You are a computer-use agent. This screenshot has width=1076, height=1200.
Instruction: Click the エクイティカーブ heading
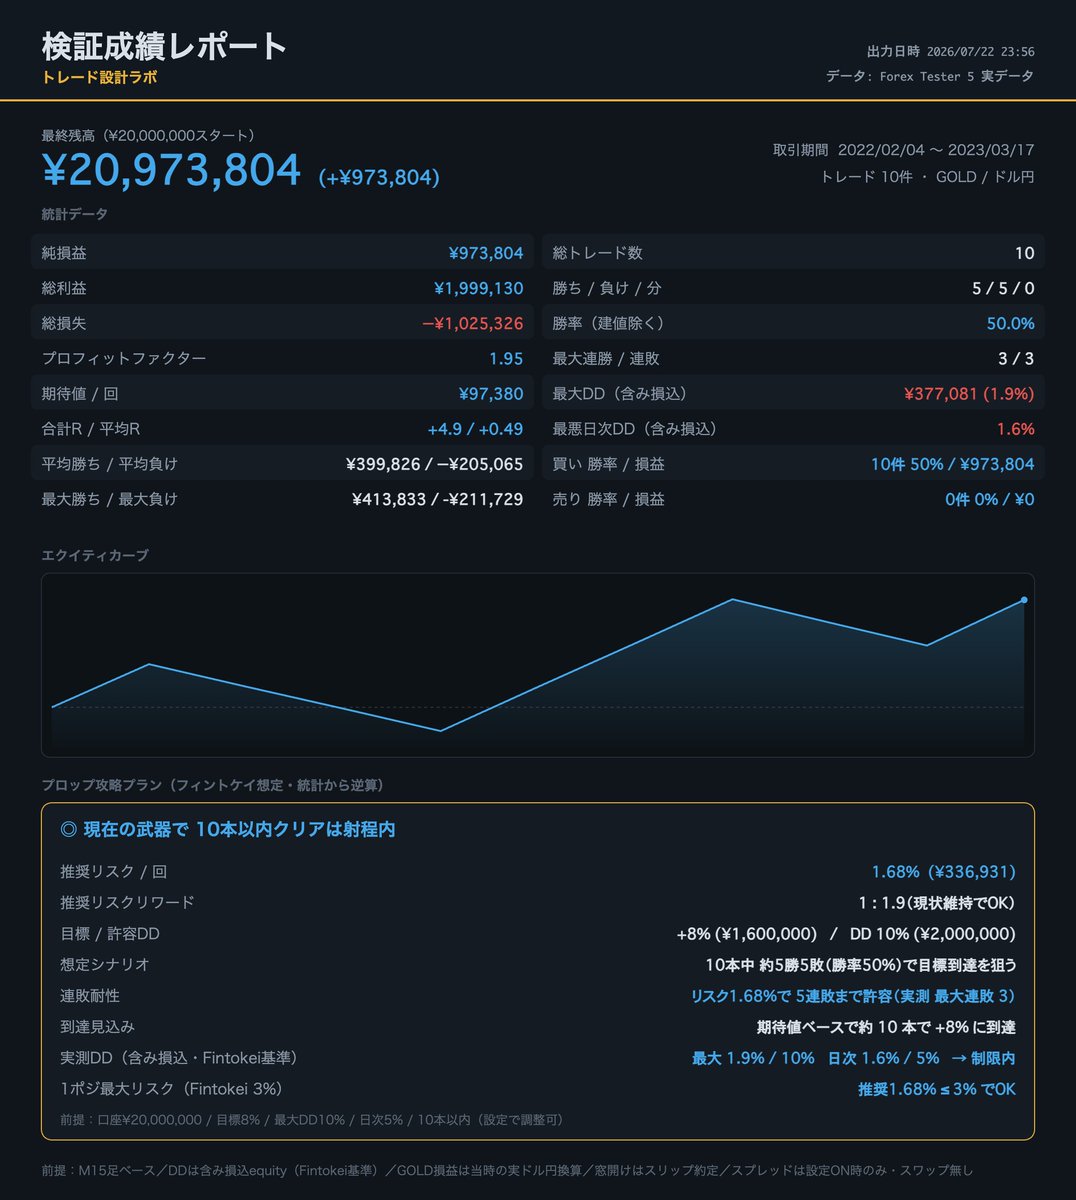pos(95,555)
